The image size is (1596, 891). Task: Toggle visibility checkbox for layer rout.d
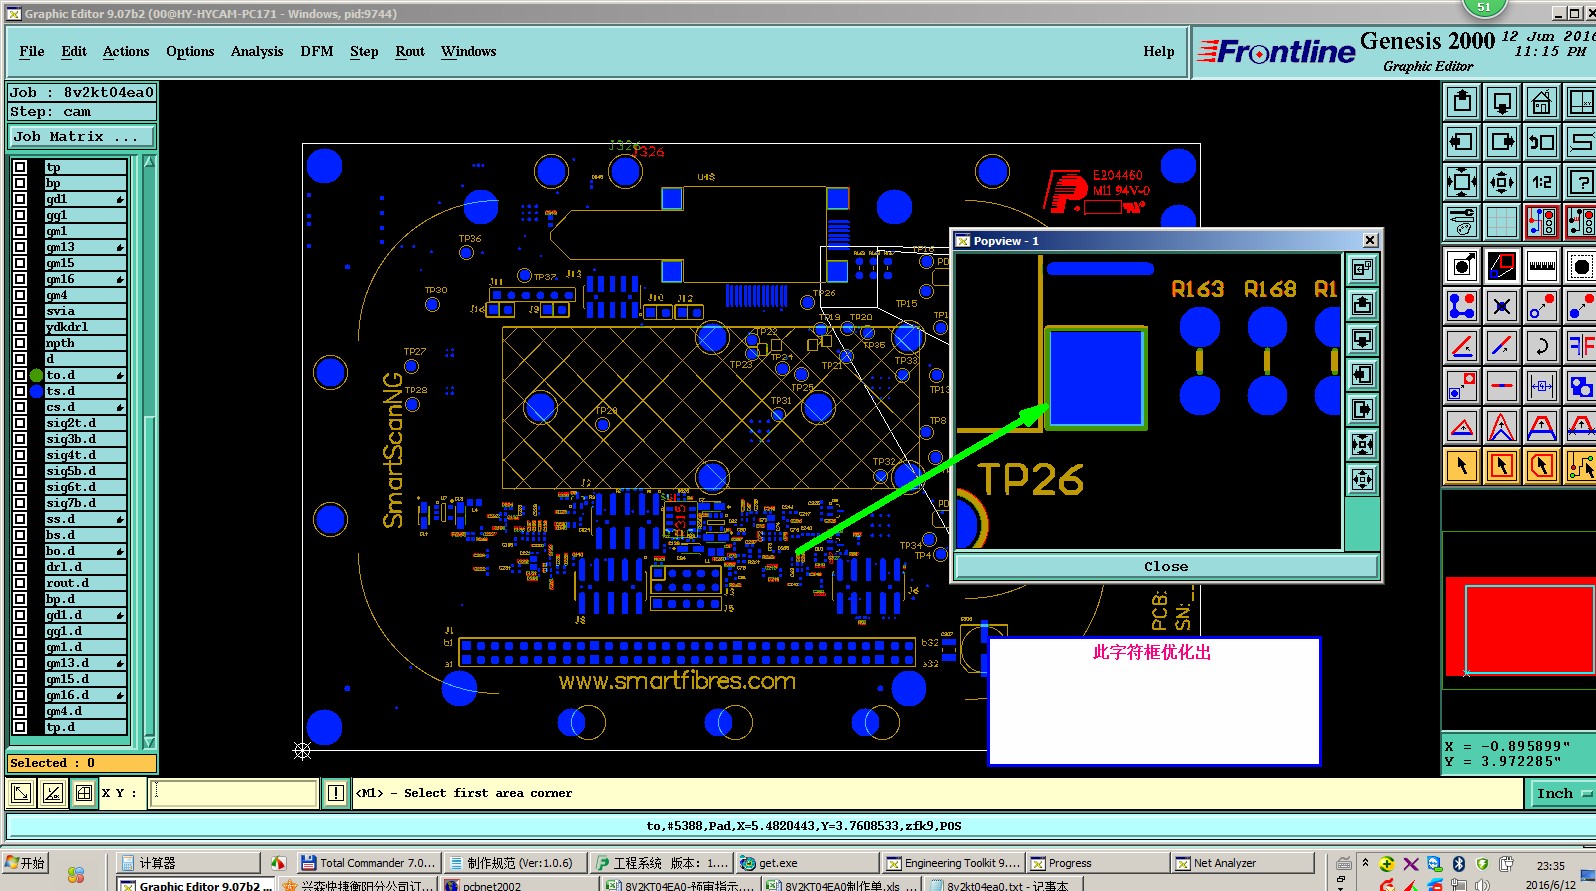[x=20, y=583]
